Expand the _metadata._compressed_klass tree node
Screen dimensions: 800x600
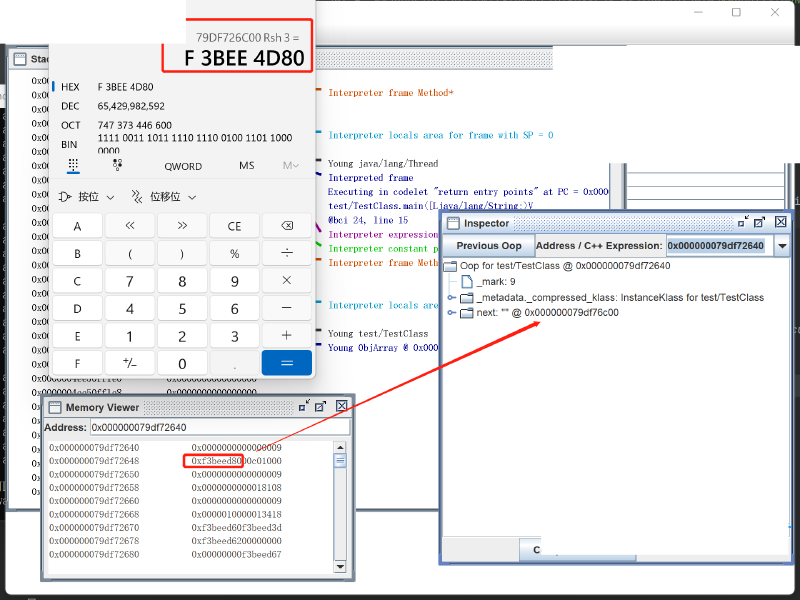(452, 298)
